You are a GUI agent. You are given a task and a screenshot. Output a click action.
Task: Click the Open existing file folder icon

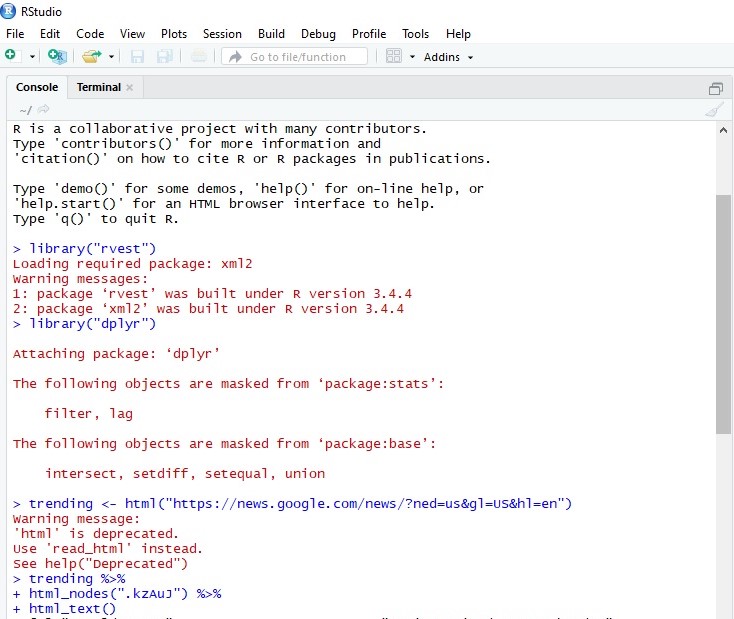[x=91, y=56]
